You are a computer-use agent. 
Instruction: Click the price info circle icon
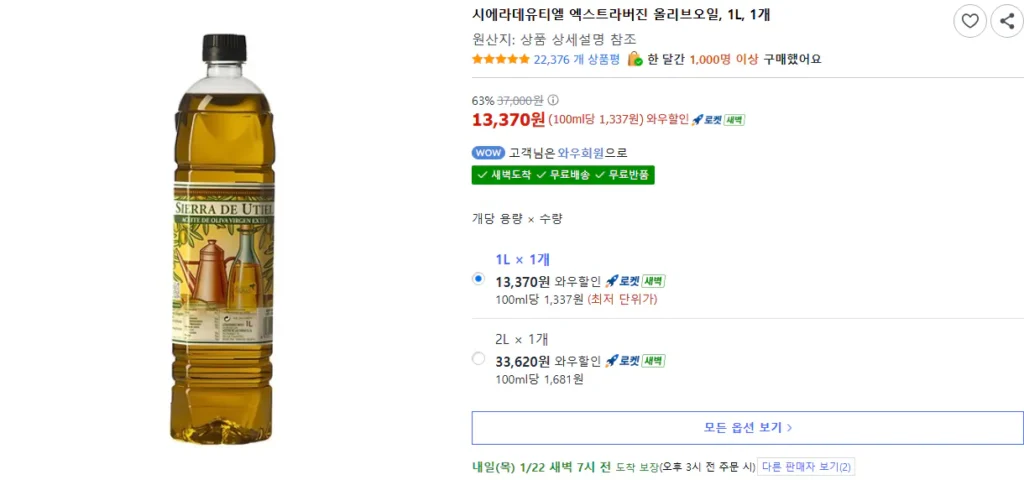(x=553, y=100)
